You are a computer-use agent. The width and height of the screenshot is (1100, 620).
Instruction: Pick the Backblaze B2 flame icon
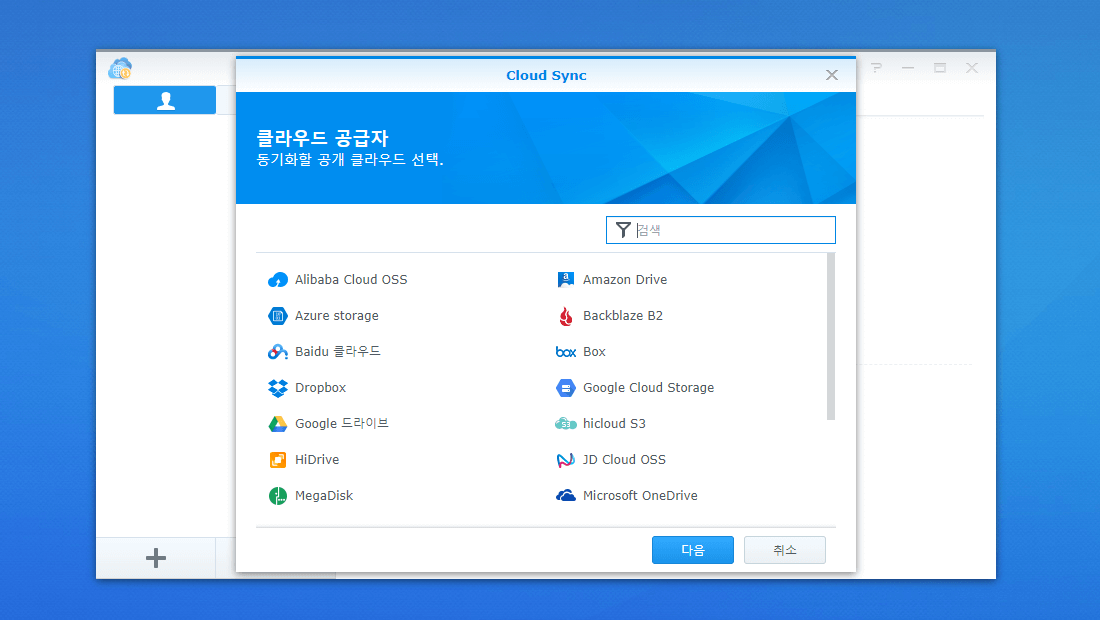(x=565, y=316)
